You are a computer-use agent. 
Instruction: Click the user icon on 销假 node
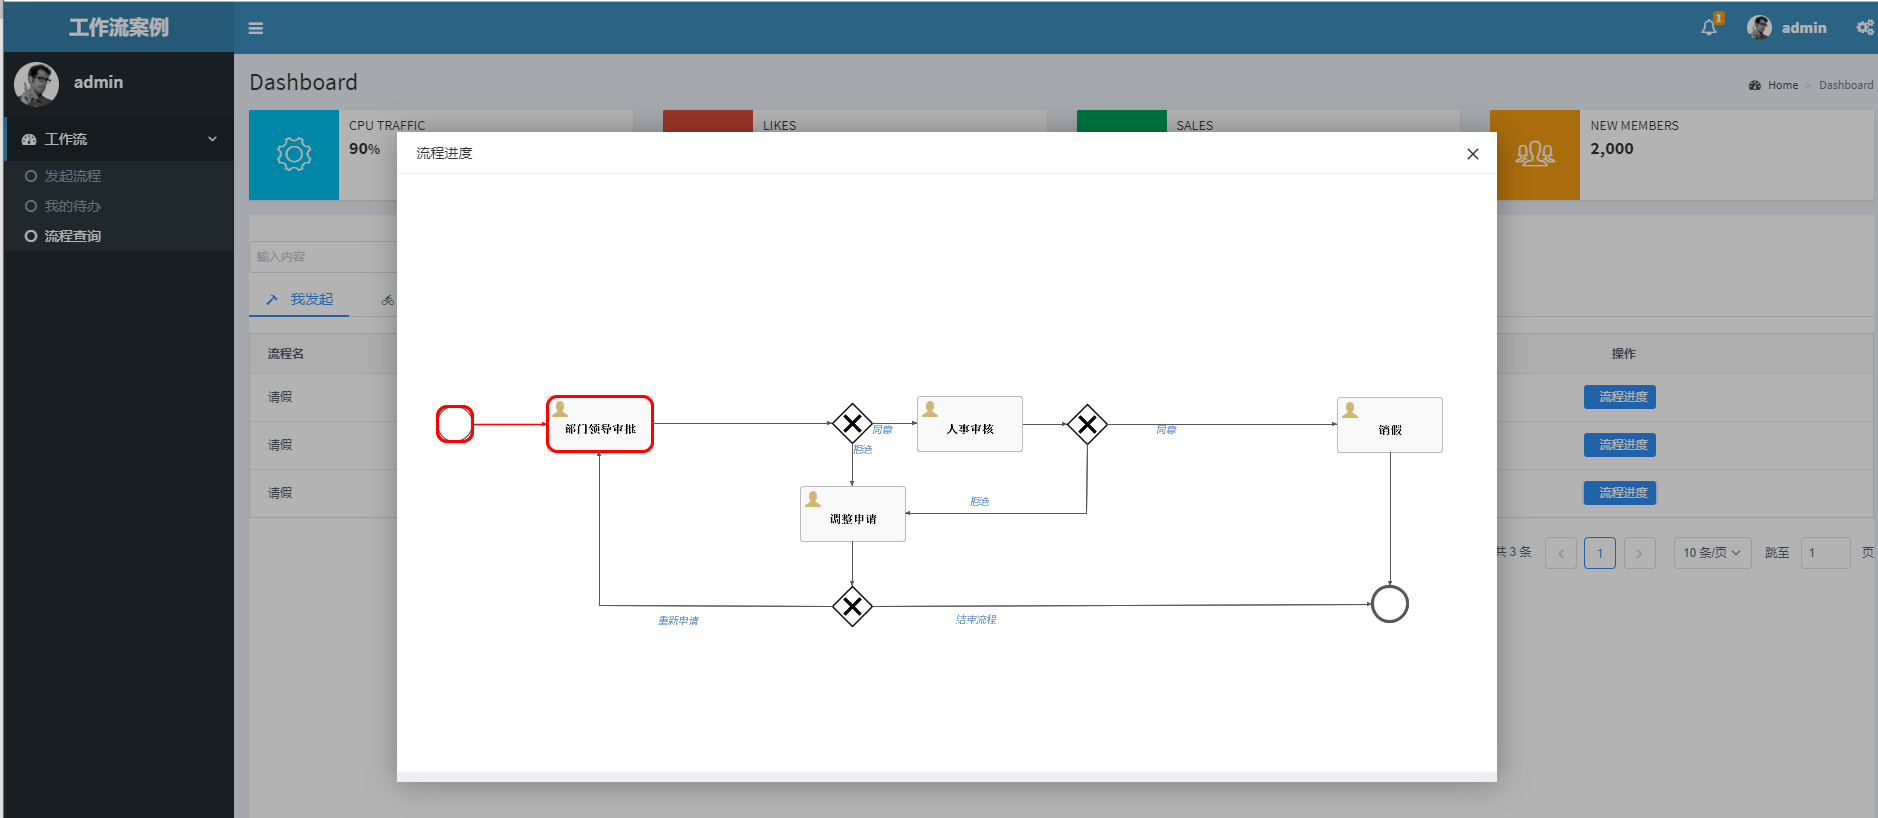1350,410
